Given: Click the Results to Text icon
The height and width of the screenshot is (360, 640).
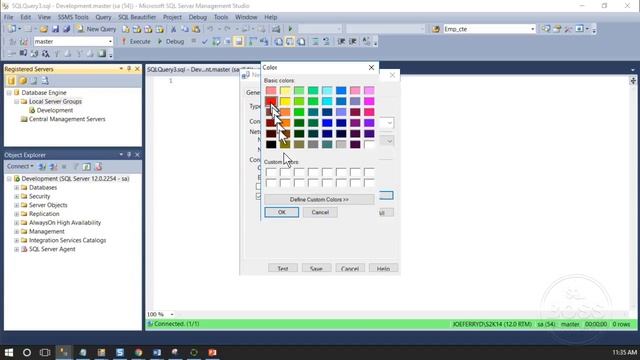Looking at the screenshot, I should (278, 41).
